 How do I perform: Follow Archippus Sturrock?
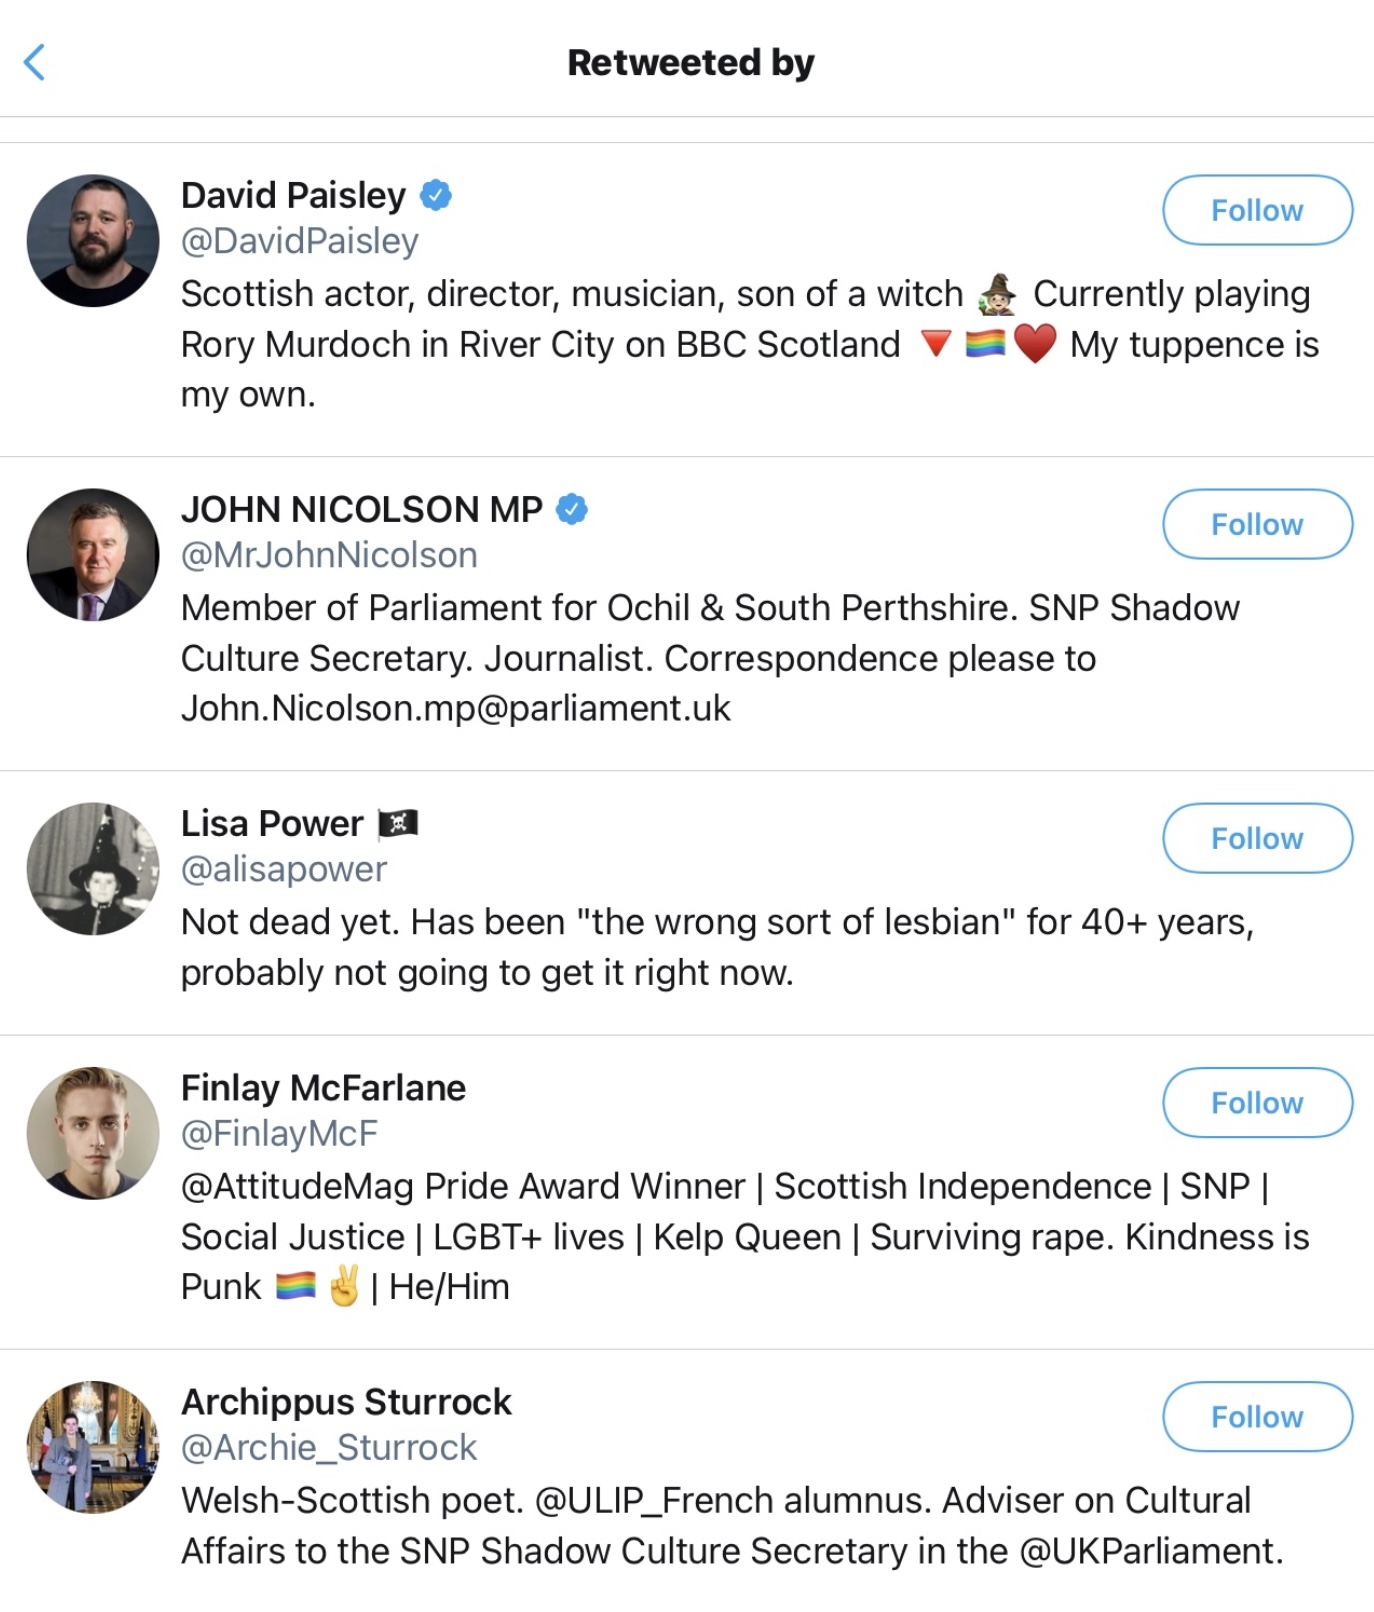(1257, 1416)
